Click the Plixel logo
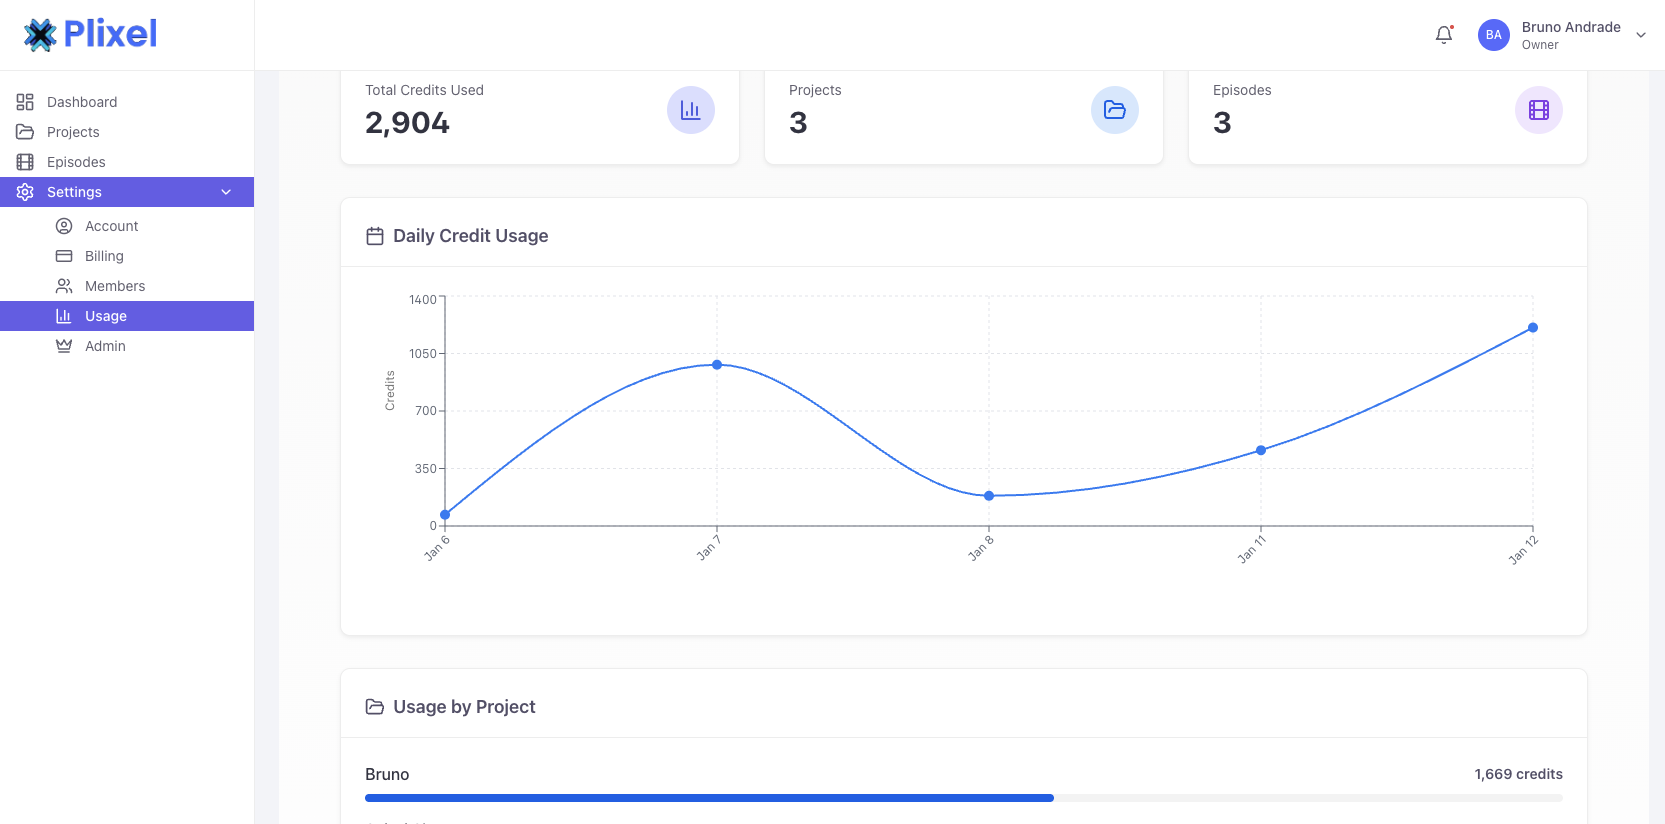 pyautogui.click(x=91, y=34)
